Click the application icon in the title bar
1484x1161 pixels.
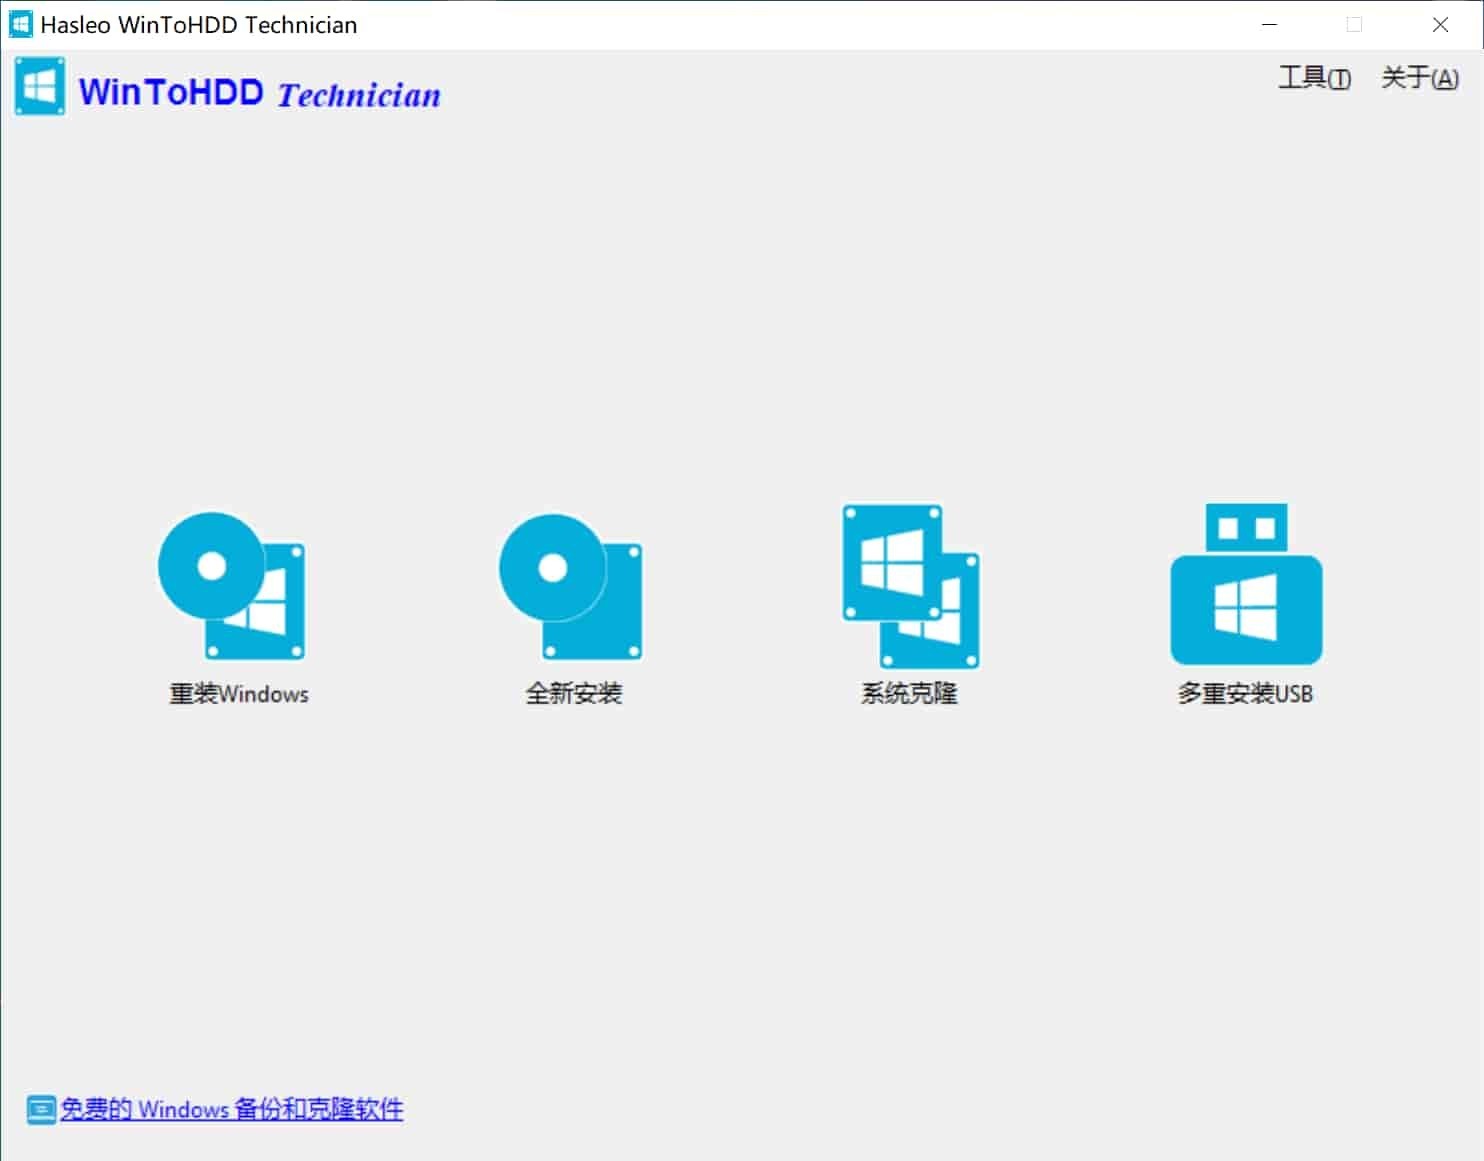click(x=20, y=23)
